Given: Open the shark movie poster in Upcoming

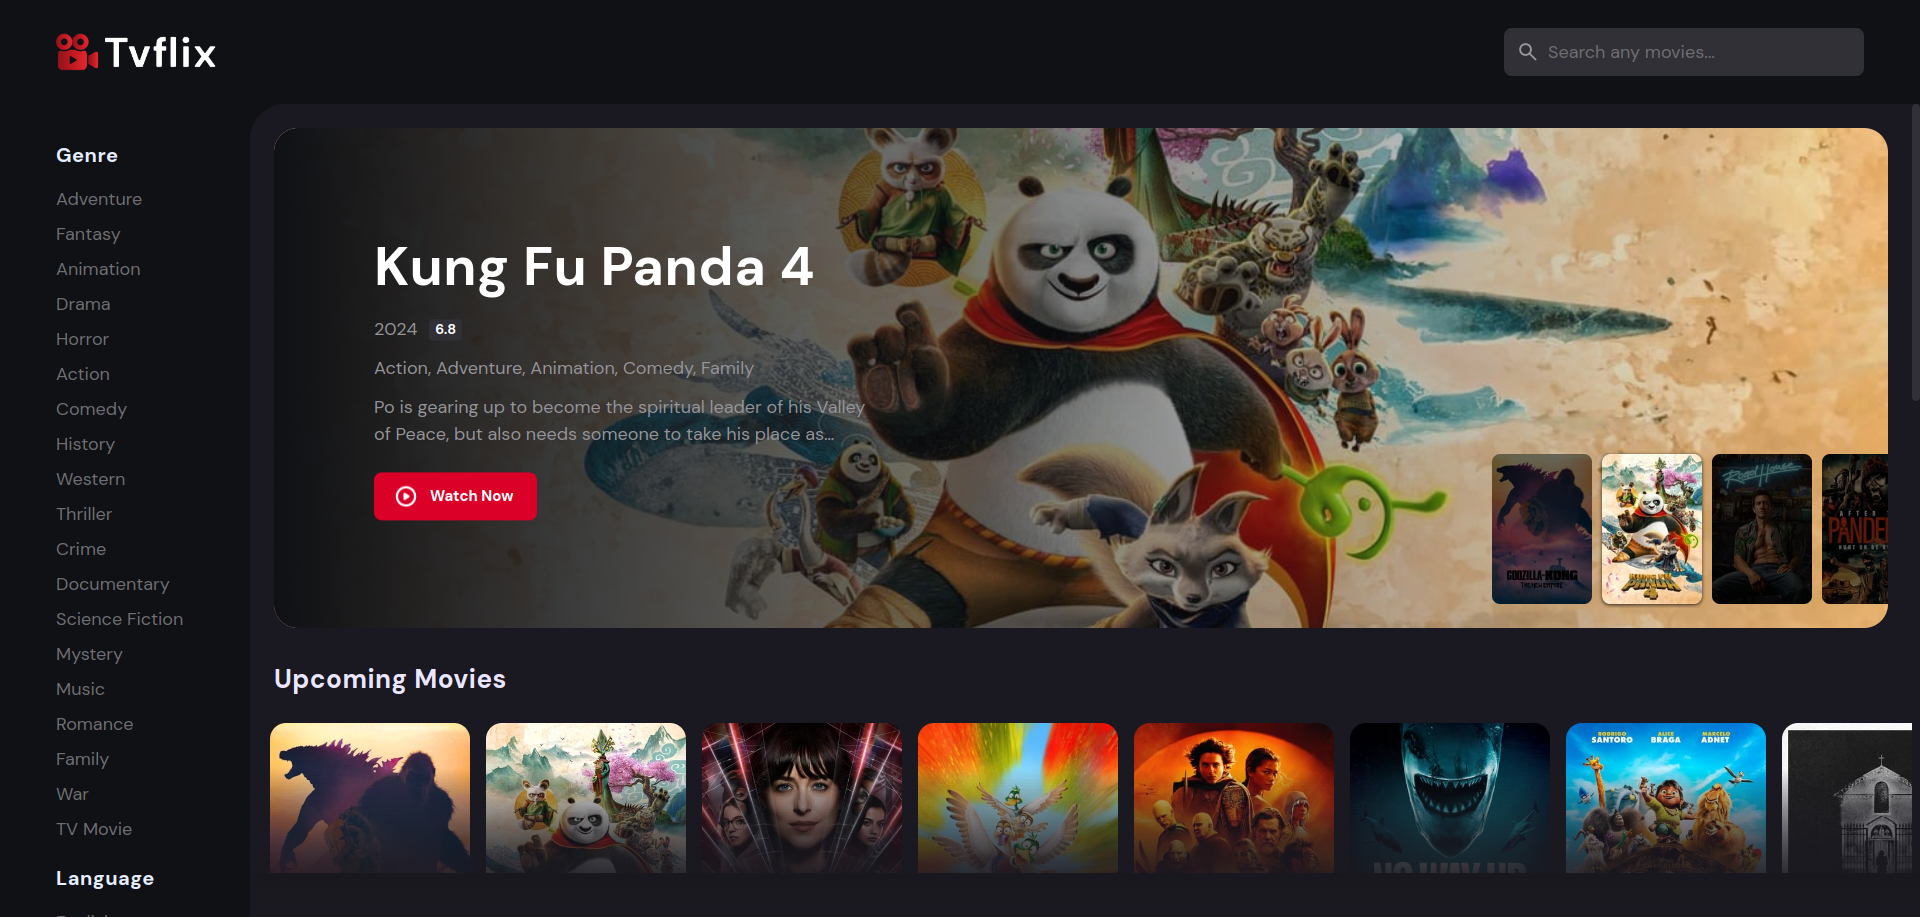Looking at the screenshot, I should click(x=1449, y=798).
